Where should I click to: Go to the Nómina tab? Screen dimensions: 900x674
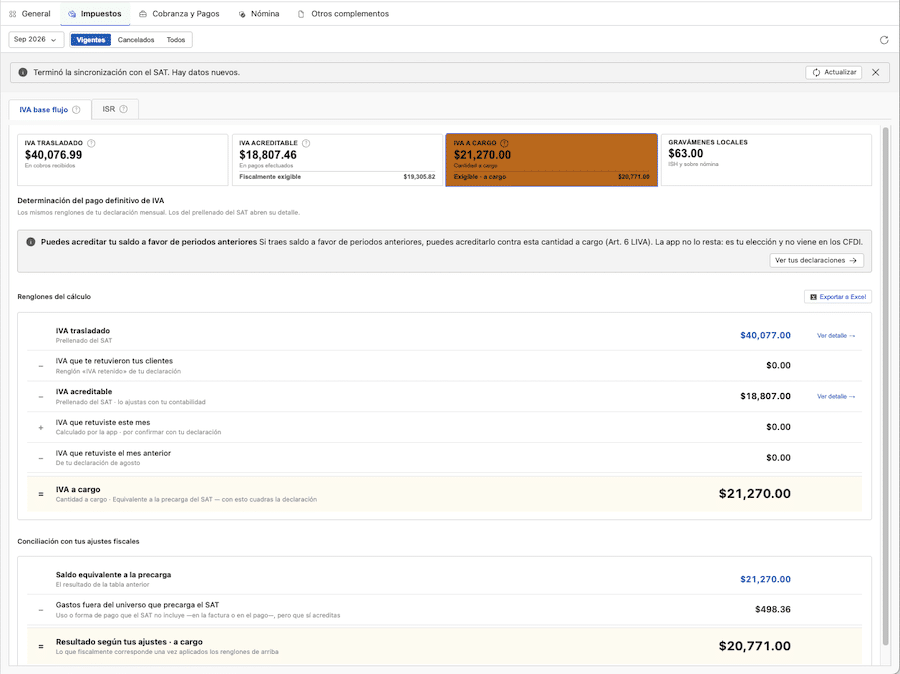click(259, 14)
